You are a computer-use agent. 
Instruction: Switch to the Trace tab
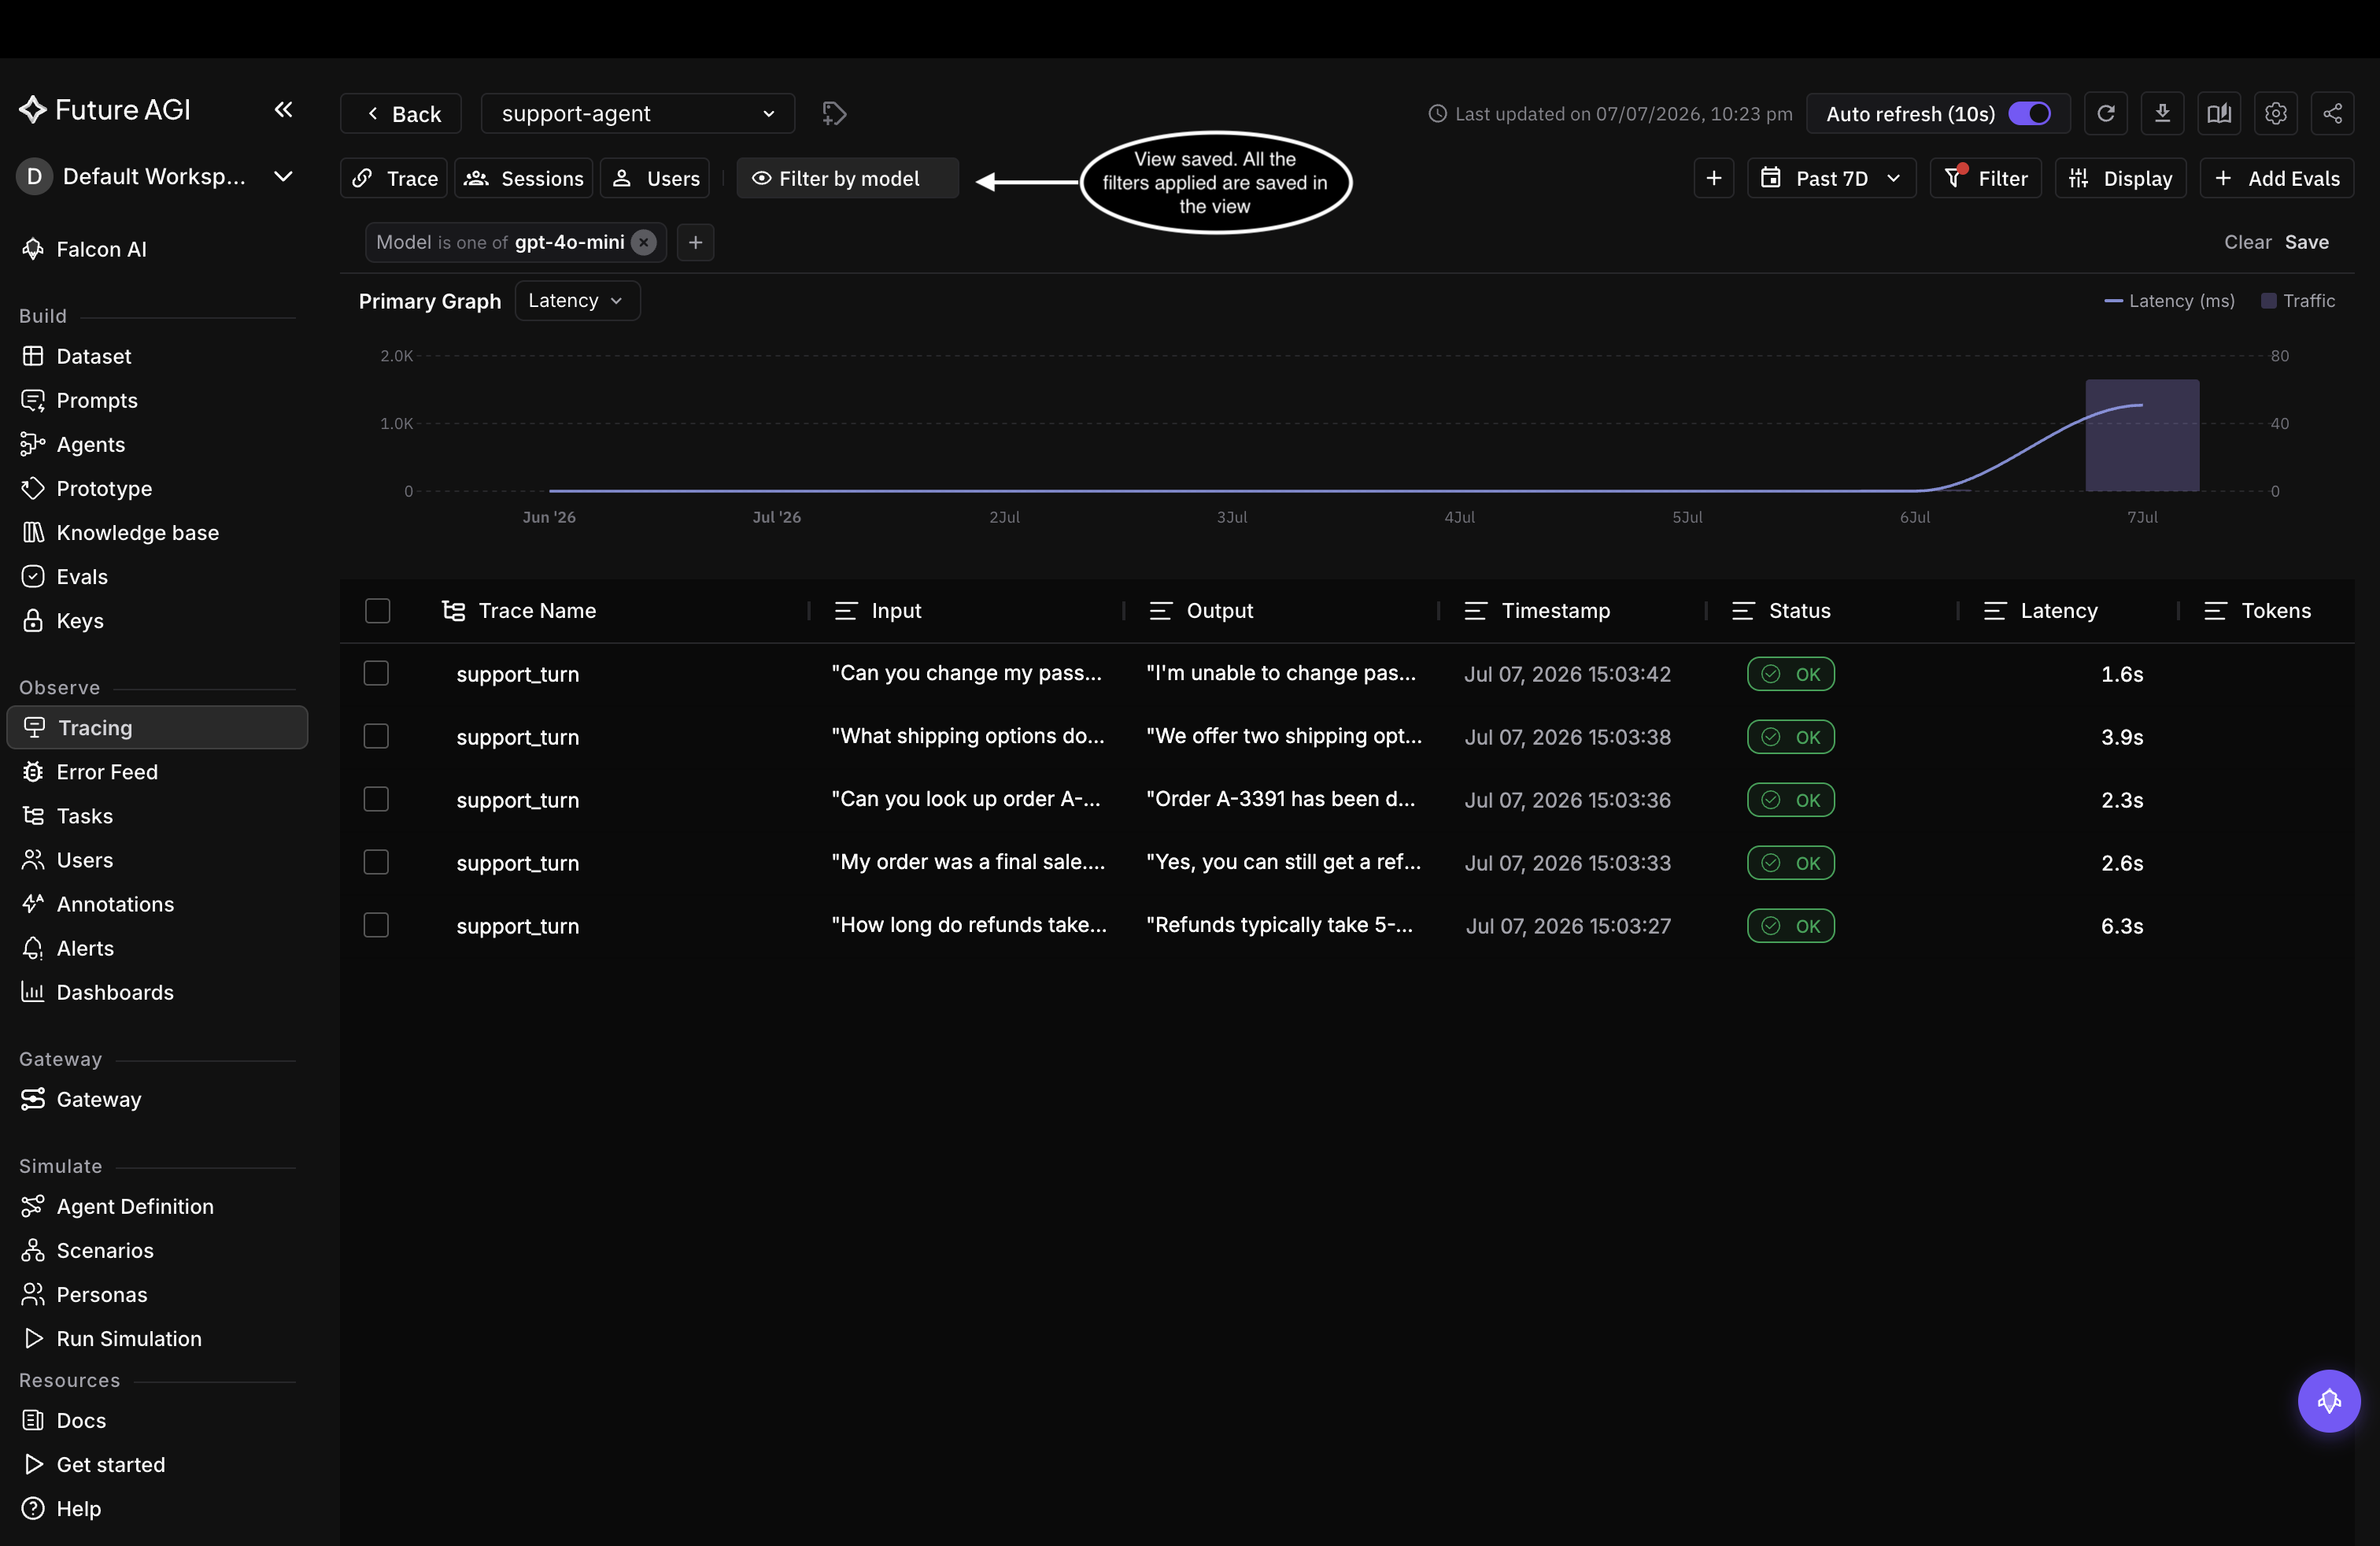395,178
